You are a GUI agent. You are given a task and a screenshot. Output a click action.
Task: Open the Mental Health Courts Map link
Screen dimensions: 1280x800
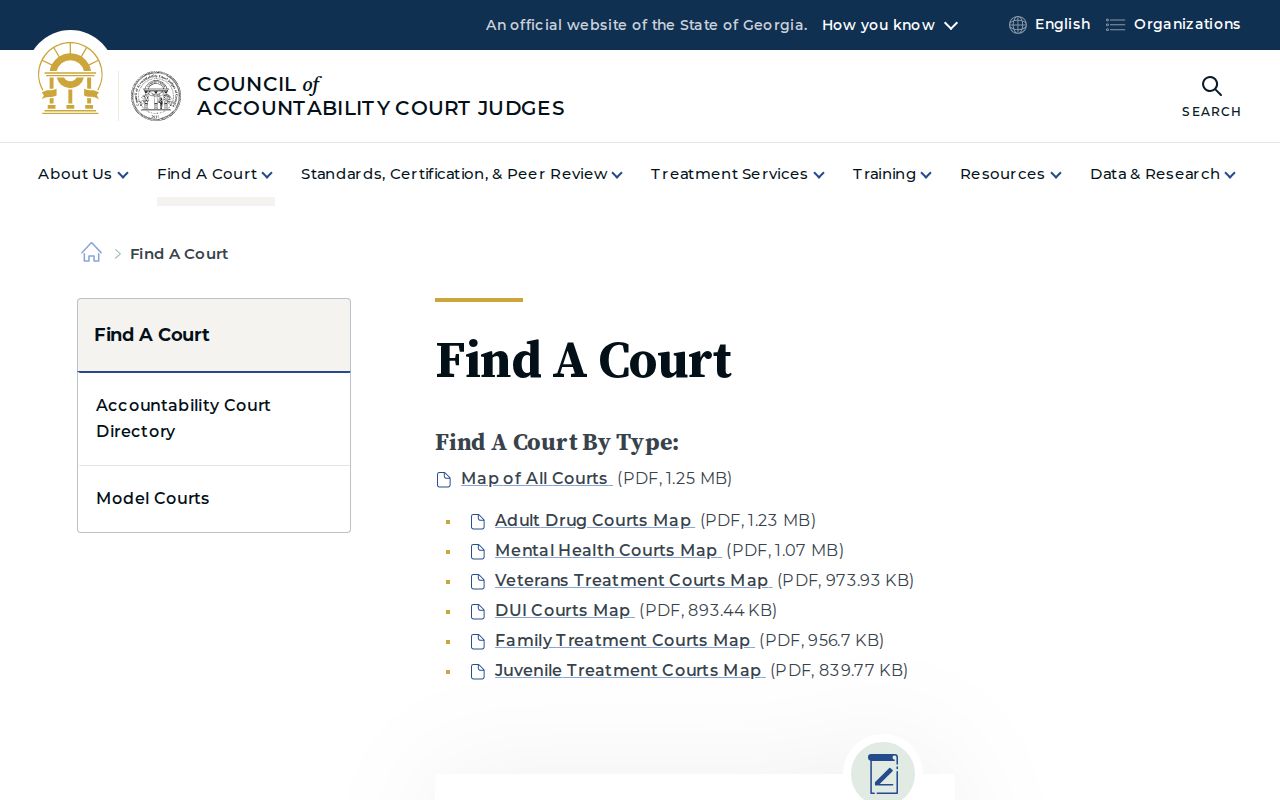tap(607, 550)
